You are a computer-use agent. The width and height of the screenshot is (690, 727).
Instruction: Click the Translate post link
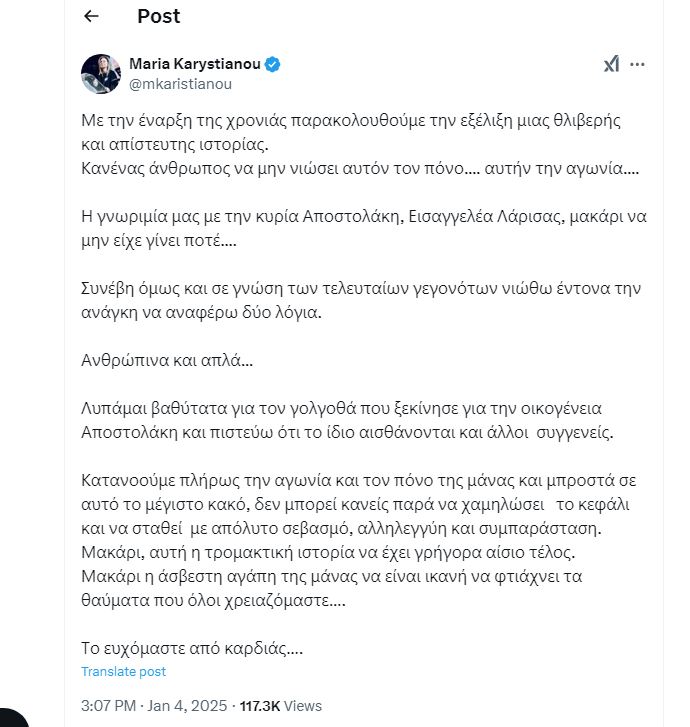(123, 672)
